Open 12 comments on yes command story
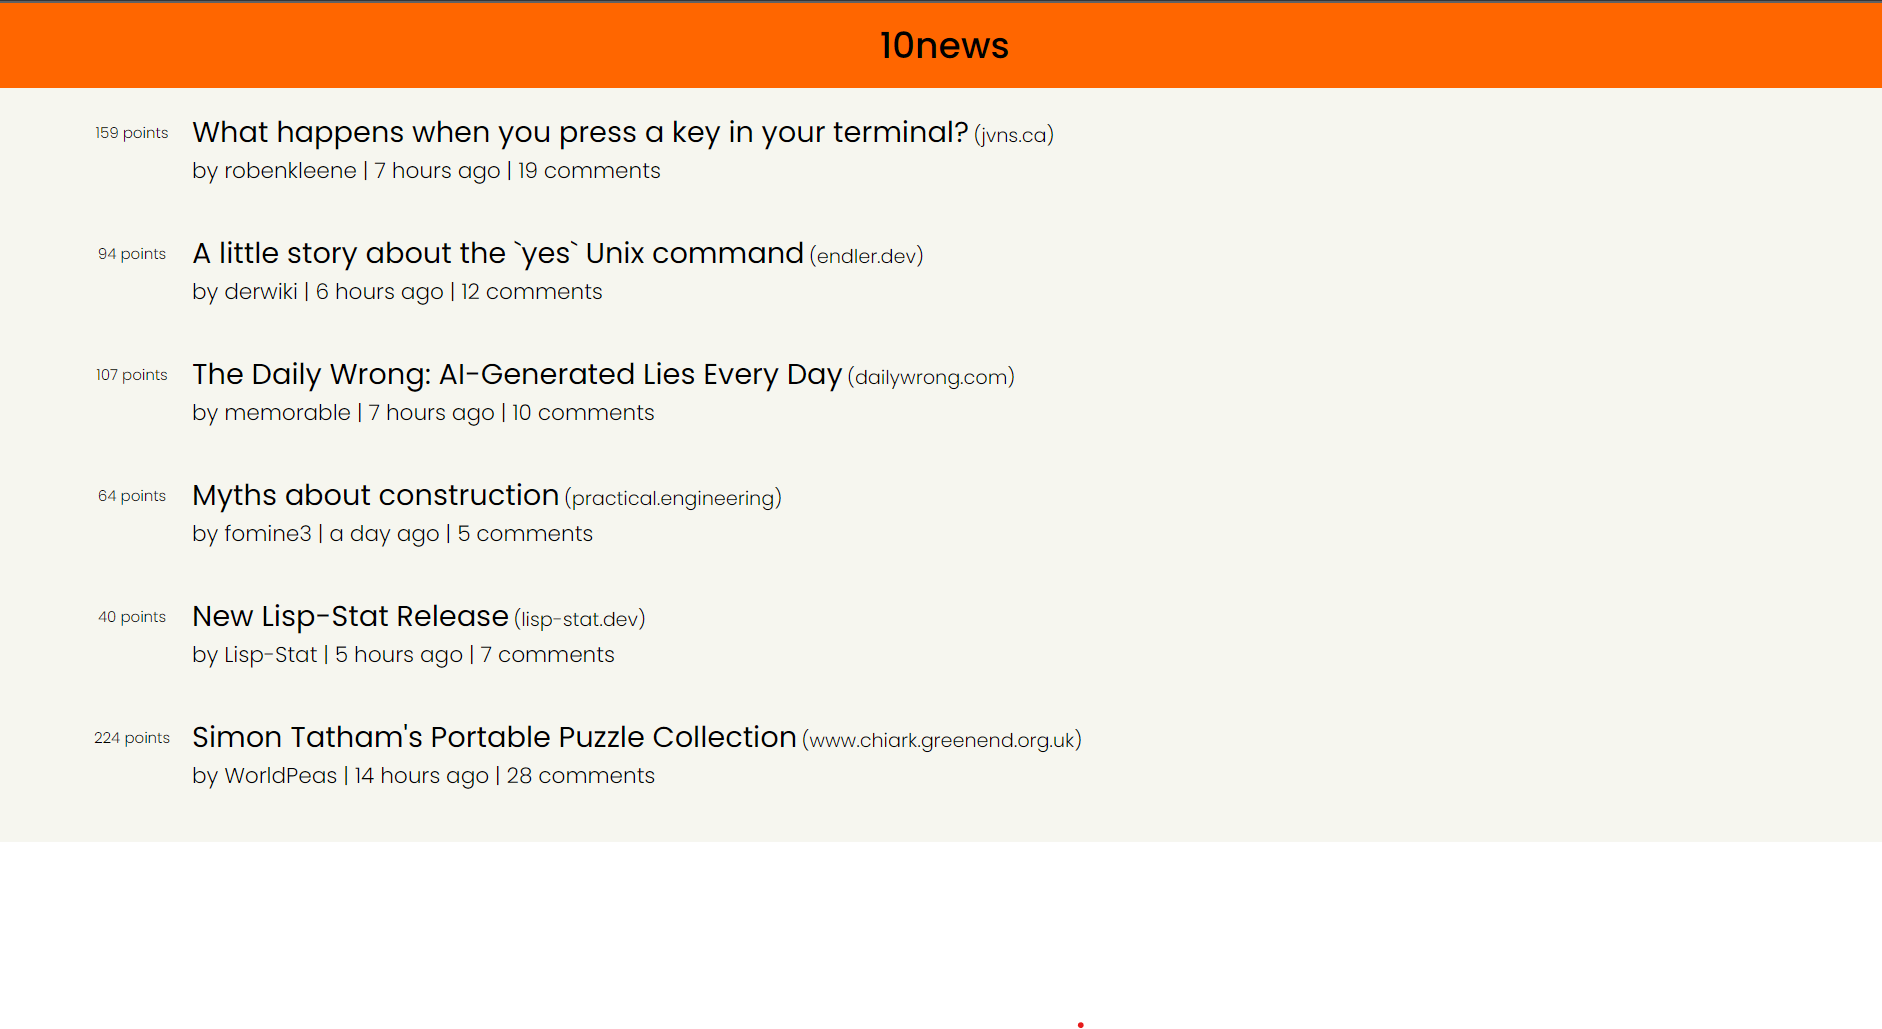Viewport: 1882px width, 1029px height. [532, 292]
